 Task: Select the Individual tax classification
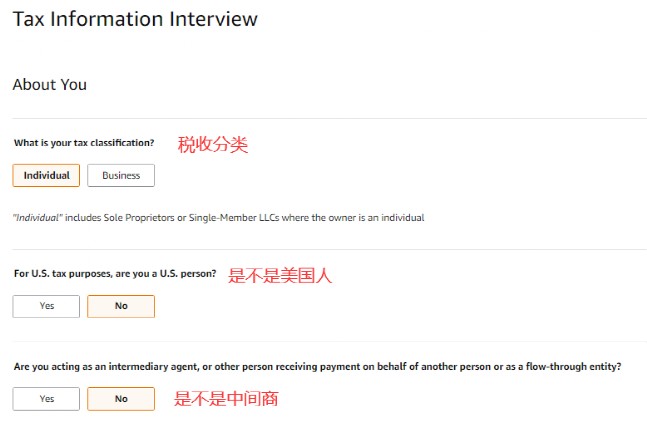point(46,176)
